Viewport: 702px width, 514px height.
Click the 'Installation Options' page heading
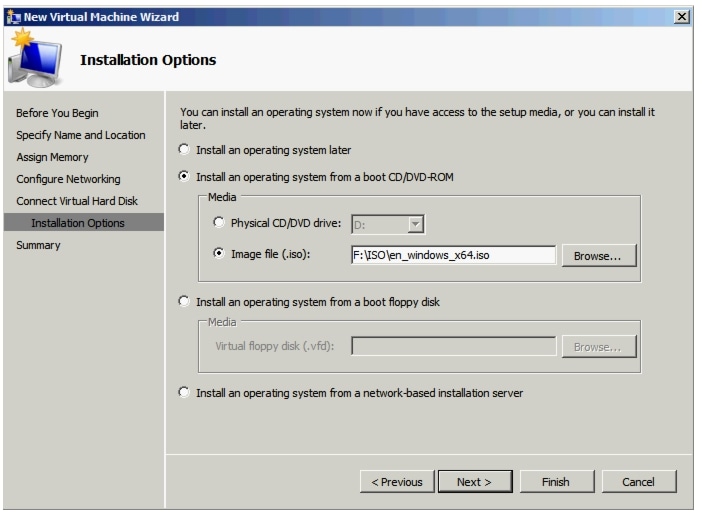tap(148, 60)
